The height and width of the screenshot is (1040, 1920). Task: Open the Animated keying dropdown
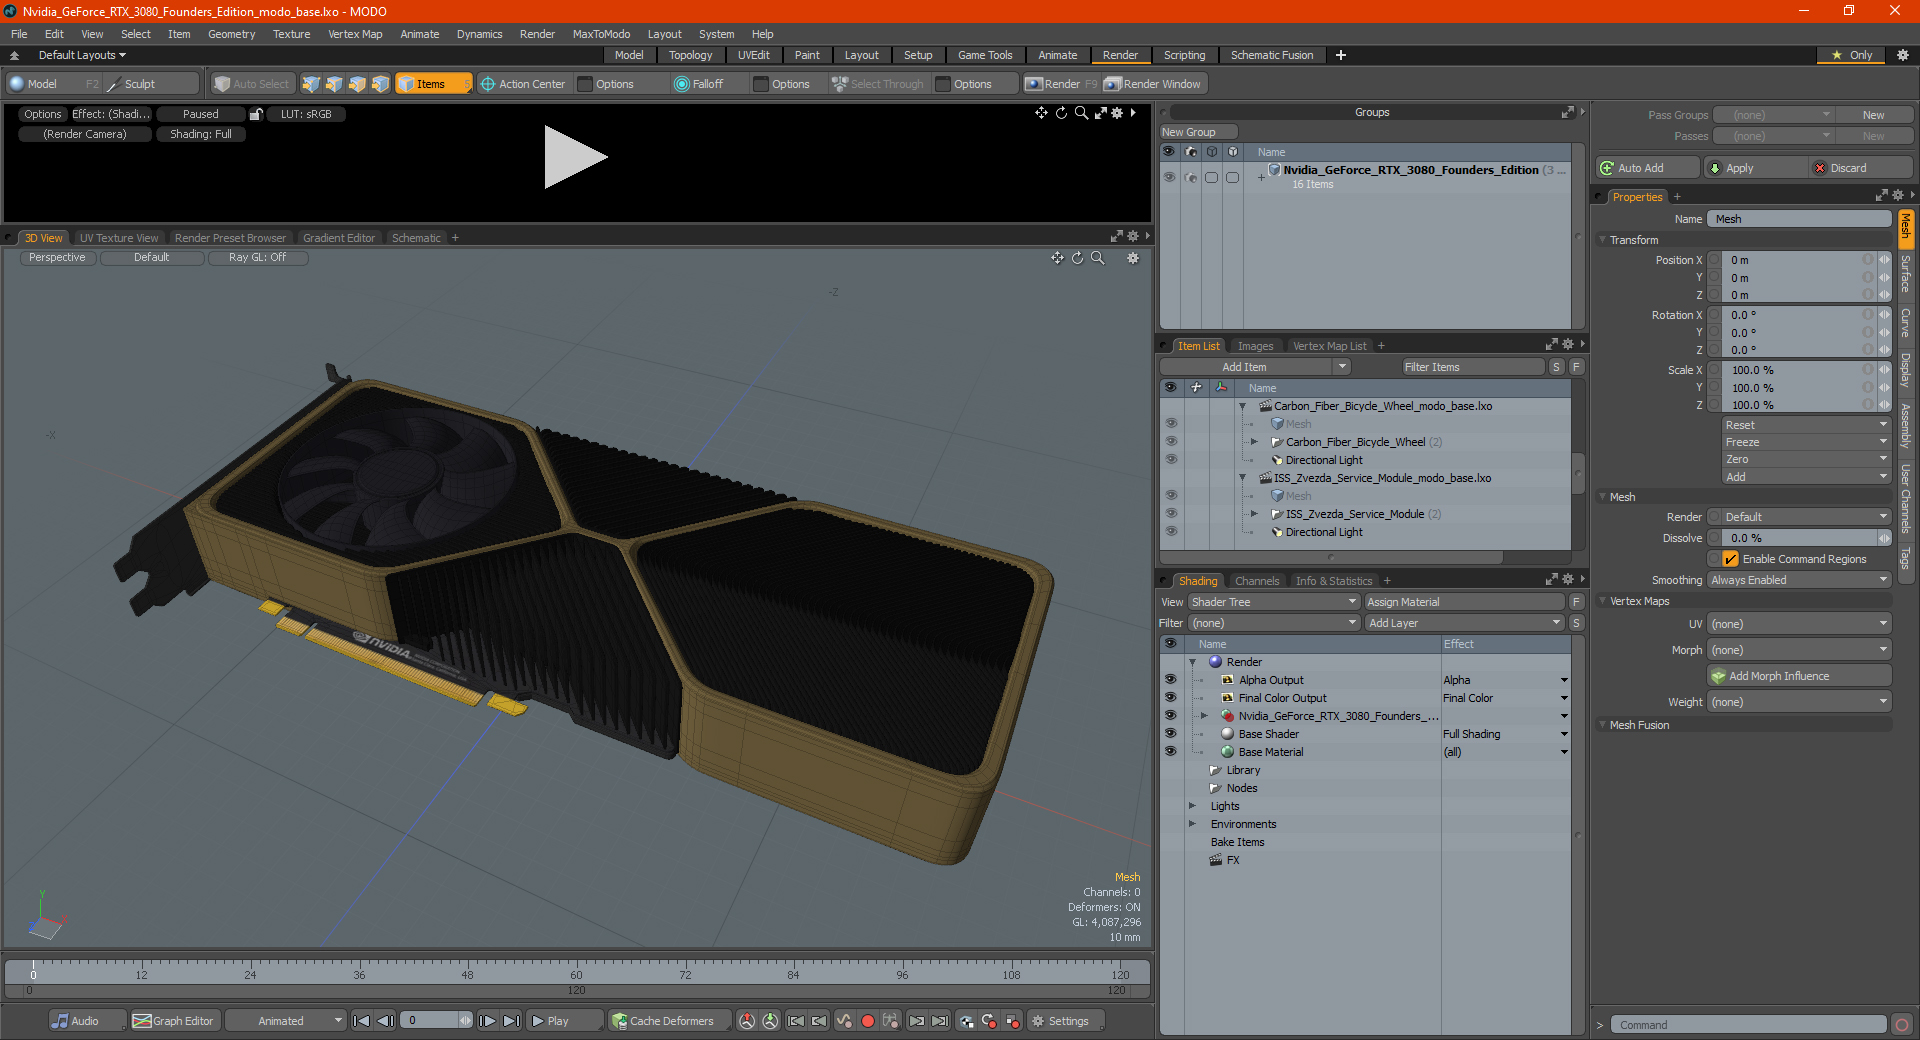(x=286, y=1021)
